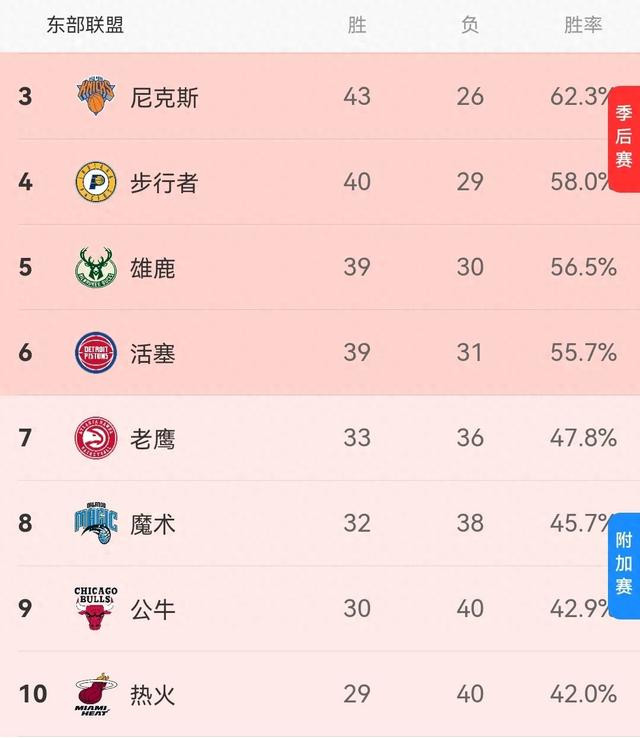Select the Bucks deer logo
Viewport: 640px width, 738px height.
click(96, 267)
